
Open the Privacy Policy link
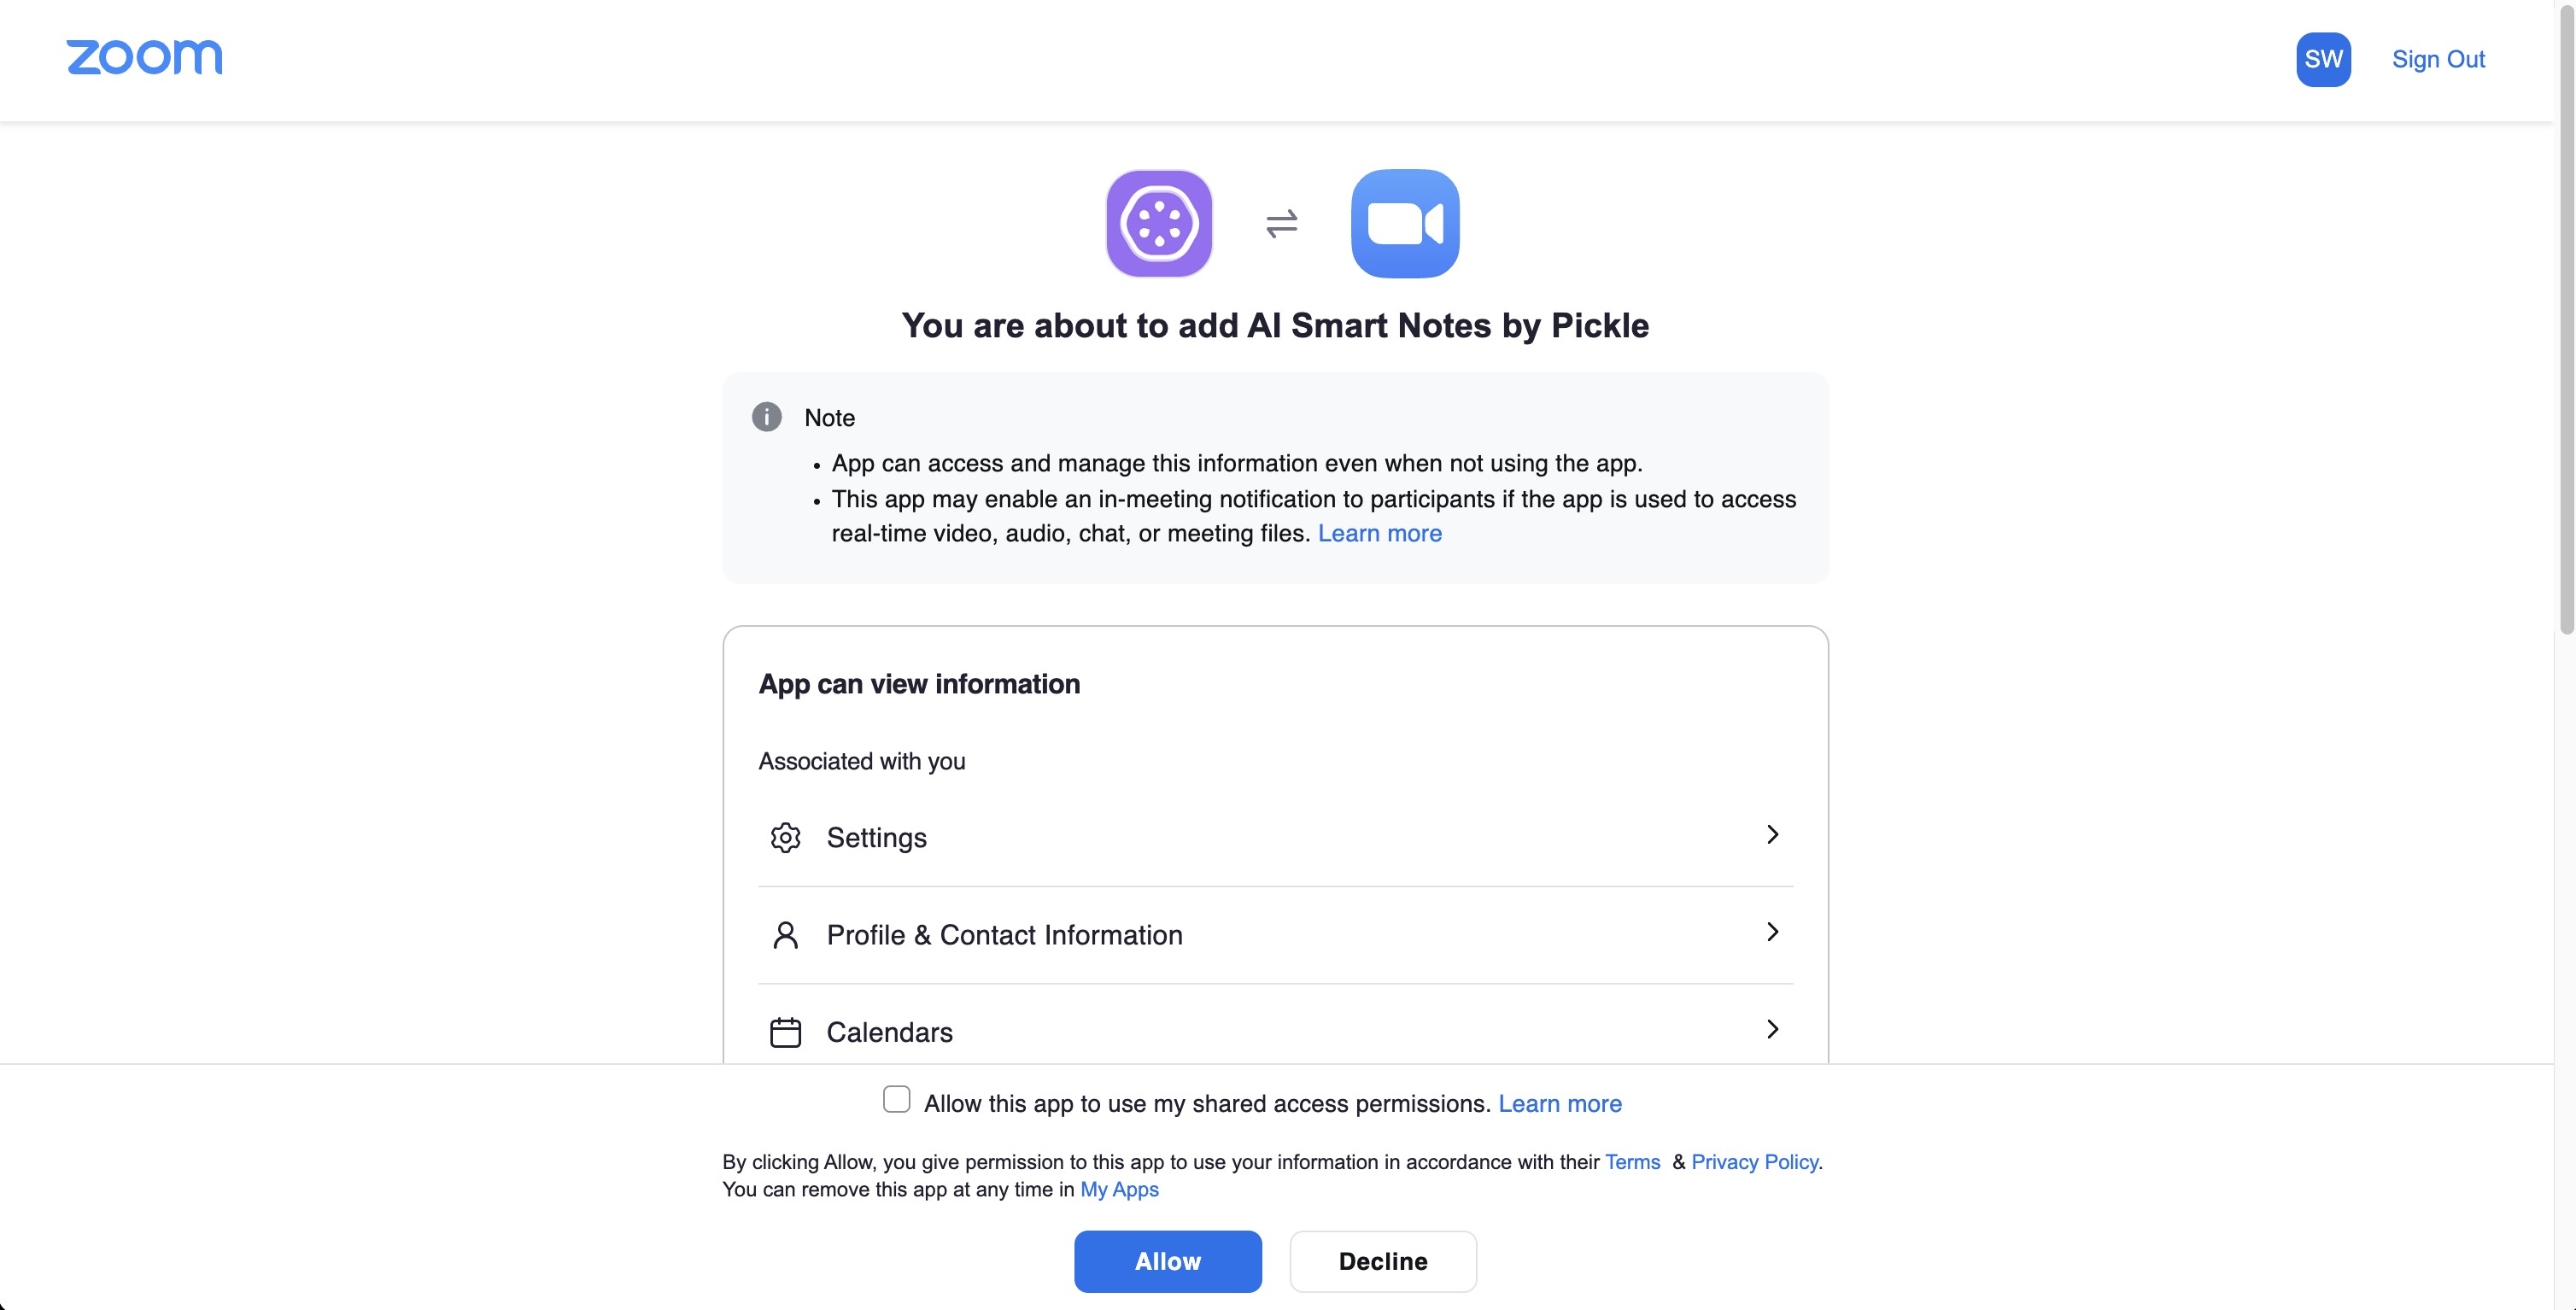pos(1755,1162)
